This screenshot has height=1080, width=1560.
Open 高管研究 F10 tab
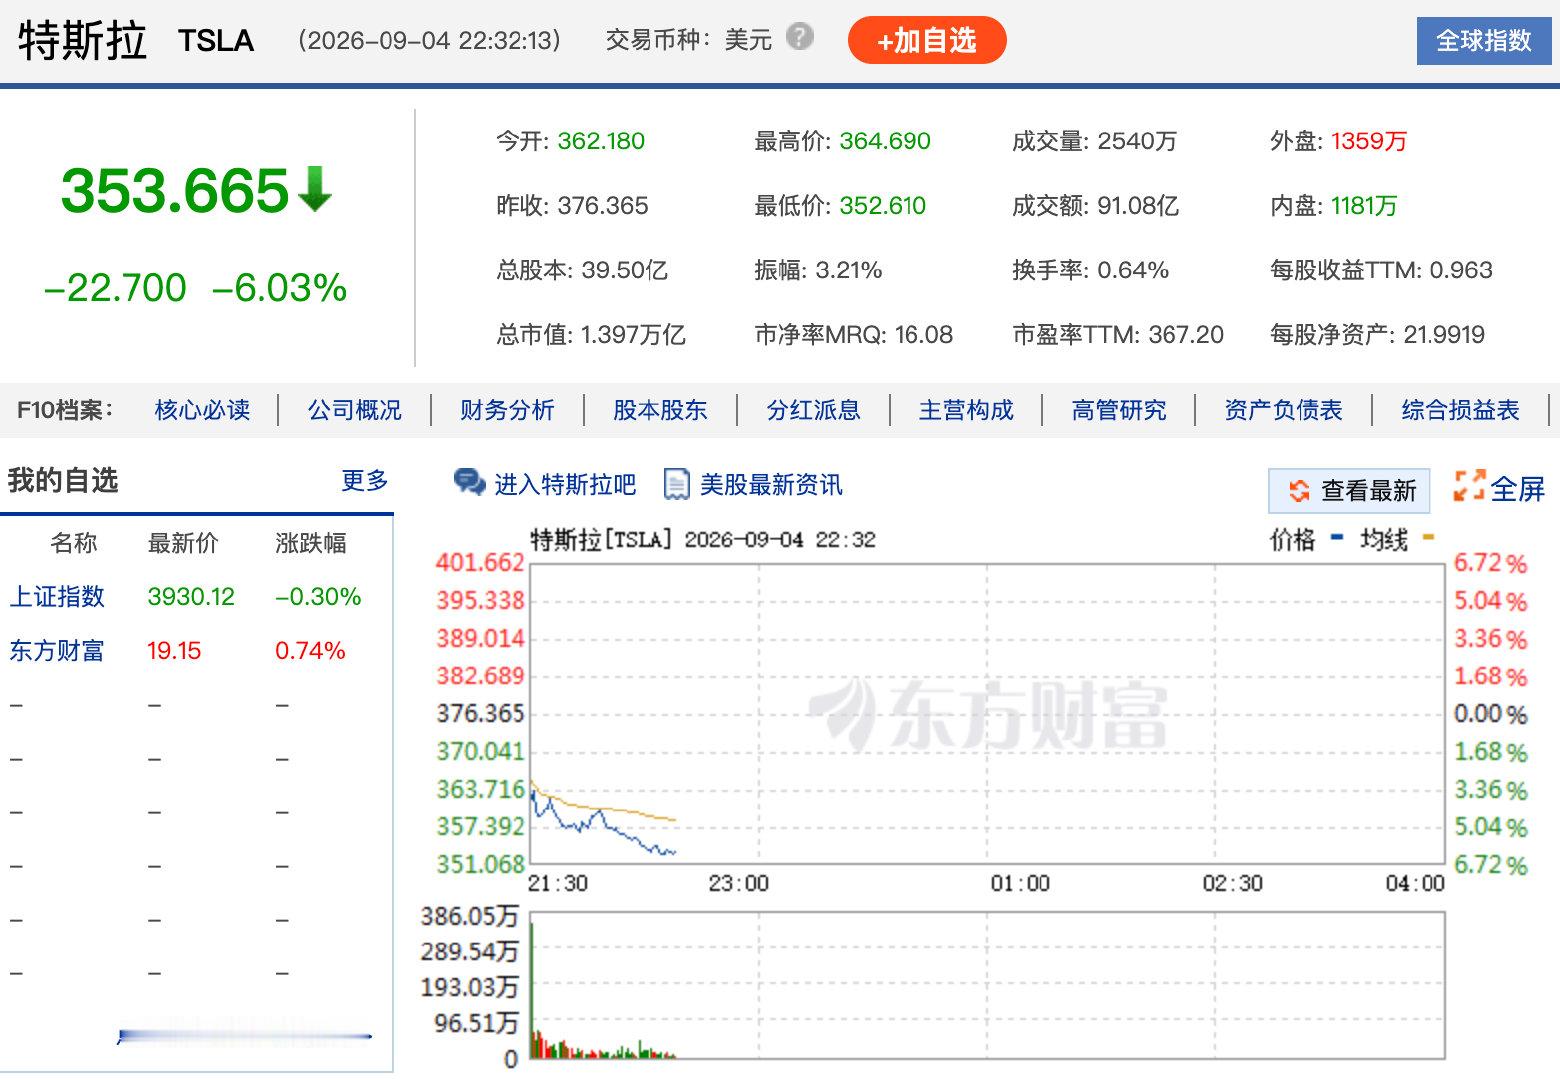point(1119,410)
